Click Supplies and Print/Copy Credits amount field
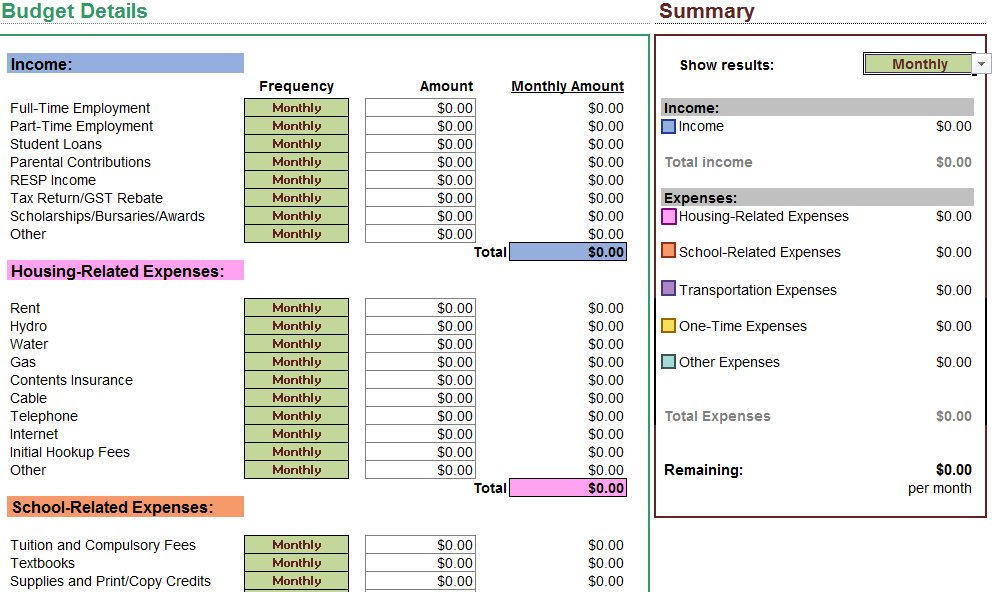Screen dimensions: 994x592 coord(420,581)
